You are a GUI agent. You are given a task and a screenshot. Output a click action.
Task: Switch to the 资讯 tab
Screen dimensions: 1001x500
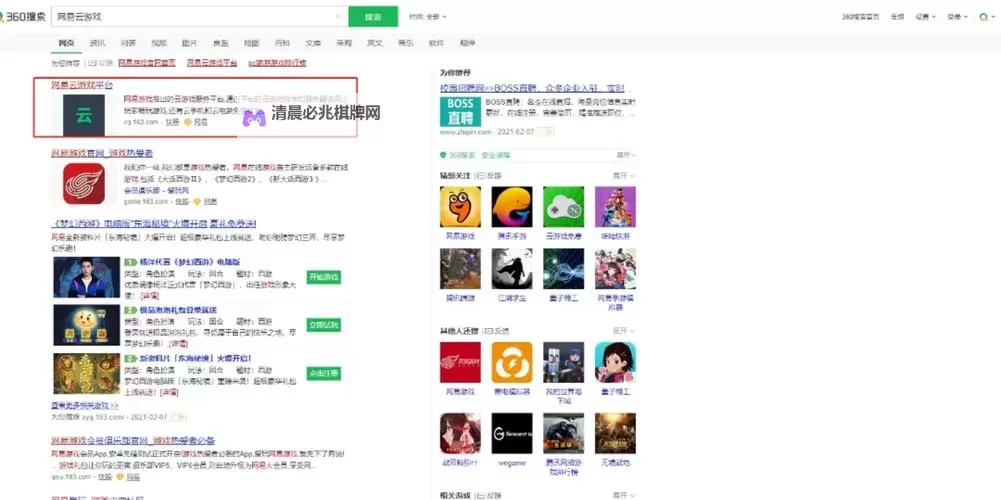(97, 43)
